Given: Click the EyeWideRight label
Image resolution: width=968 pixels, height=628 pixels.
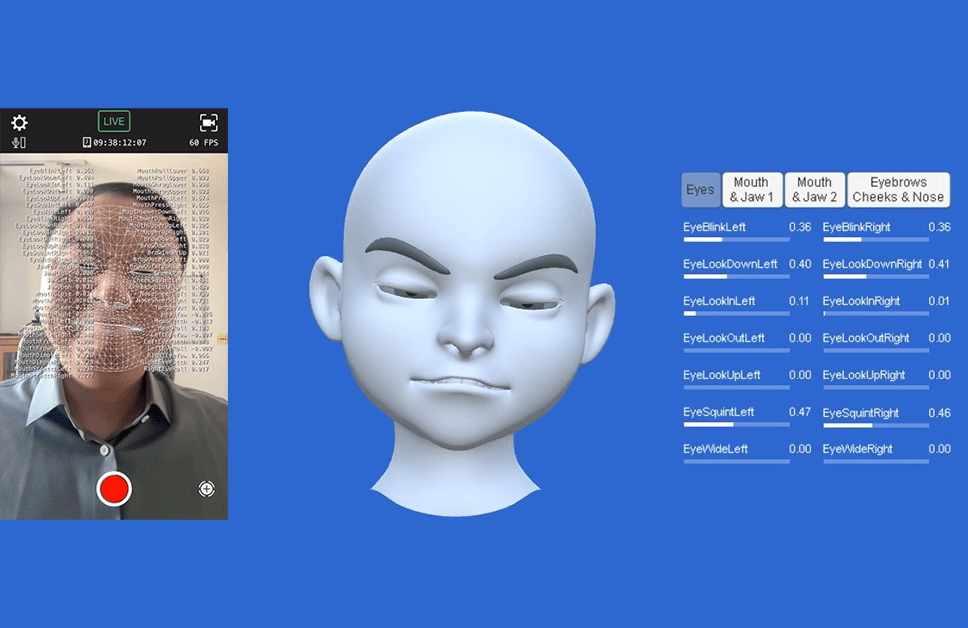Looking at the screenshot, I should point(857,449).
